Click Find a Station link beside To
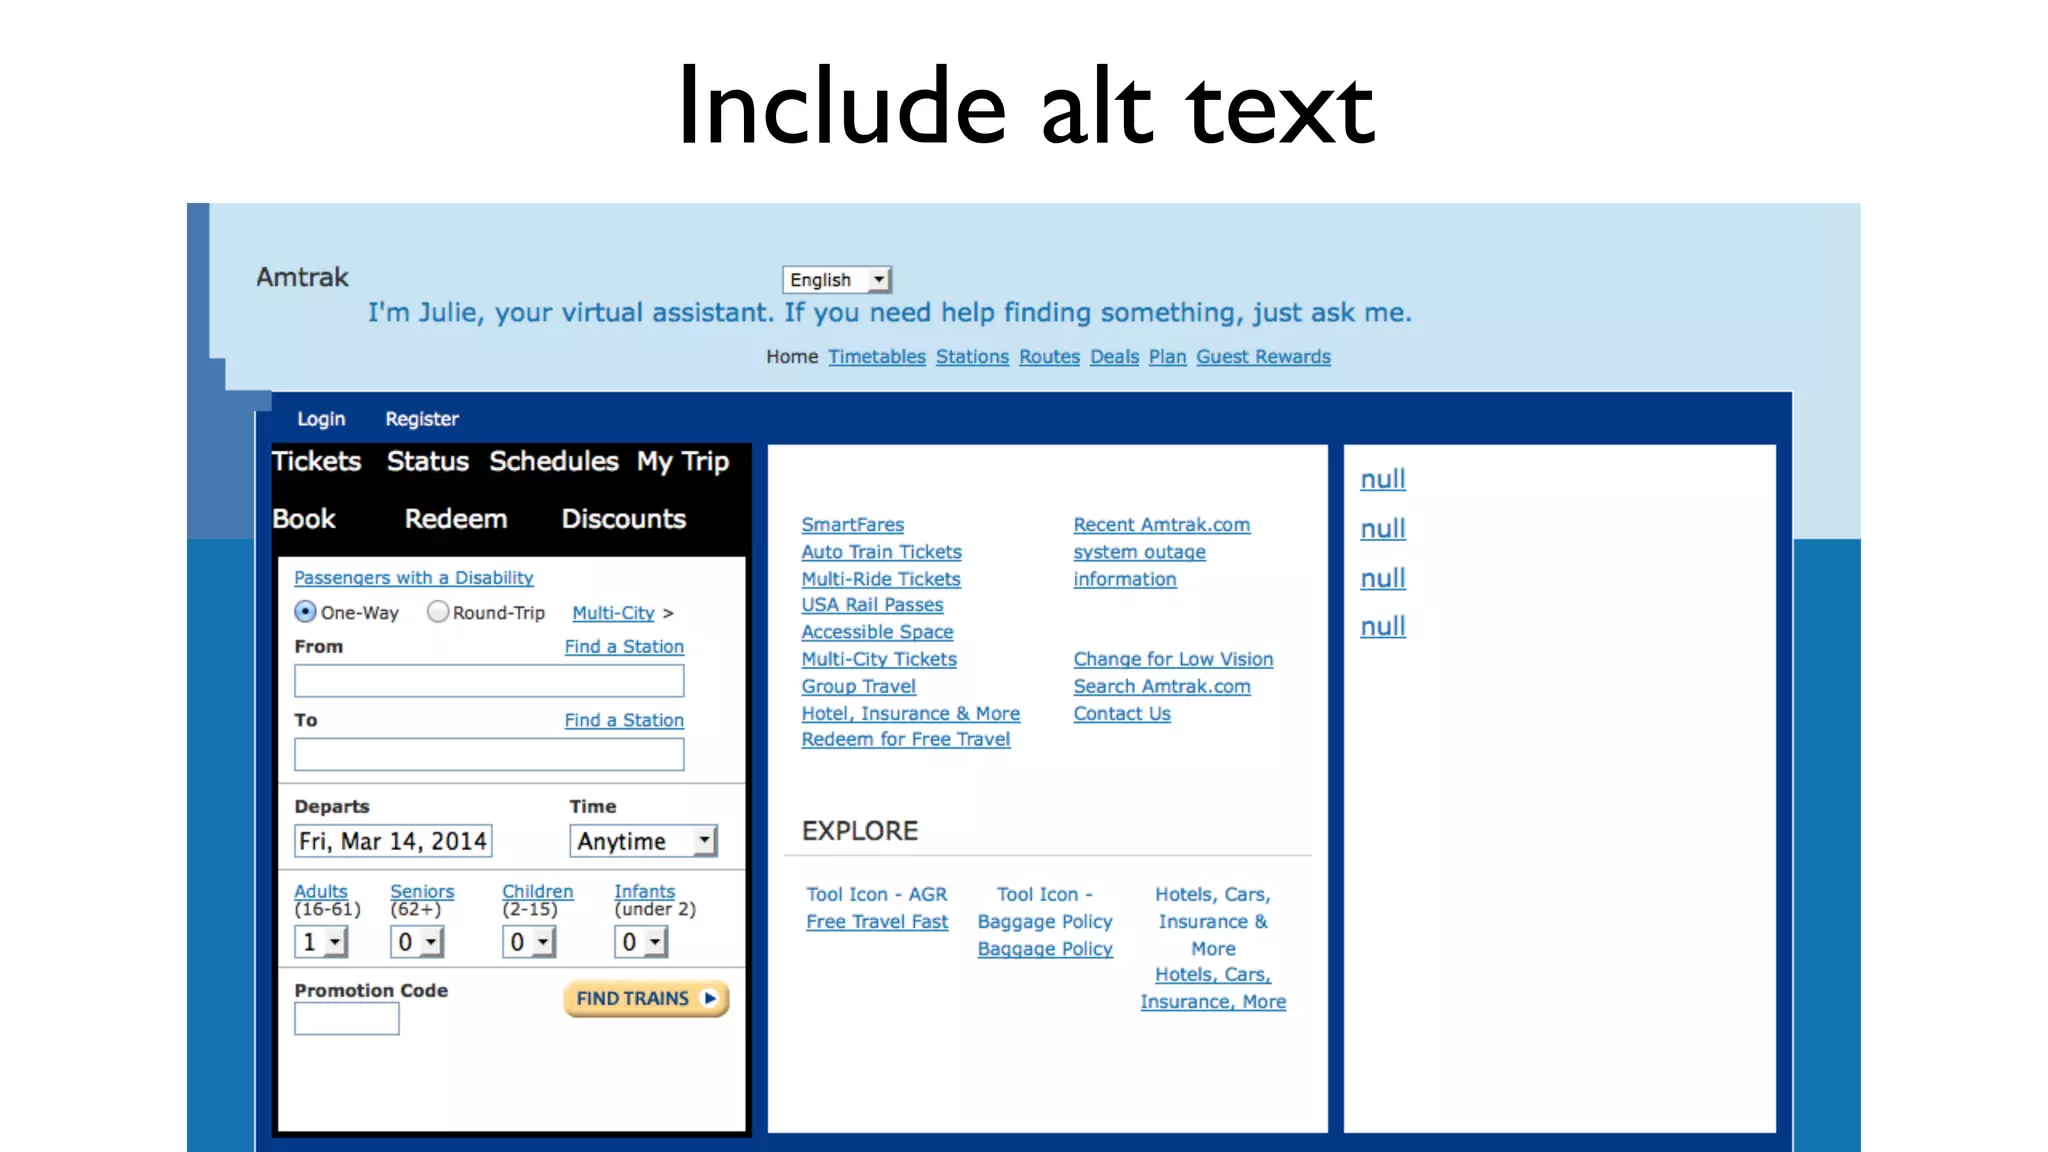The height and width of the screenshot is (1152, 2048). [624, 720]
